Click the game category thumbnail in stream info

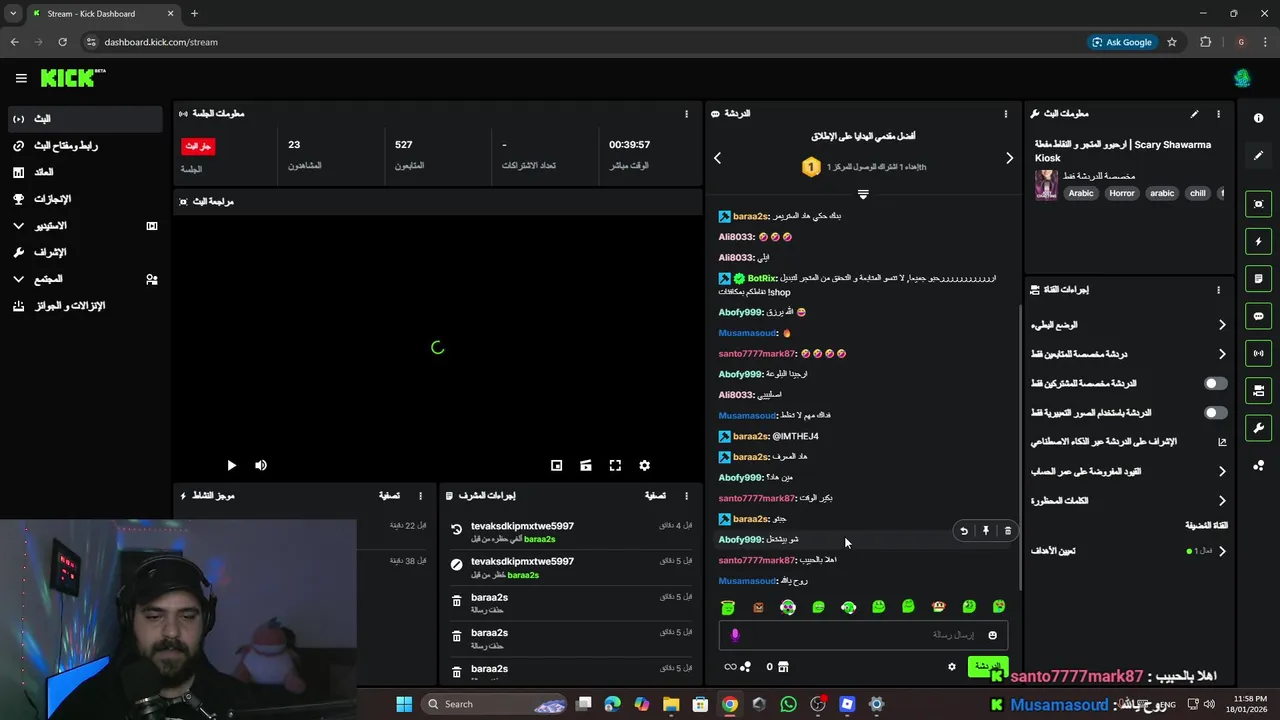click(x=1046, y=184)
